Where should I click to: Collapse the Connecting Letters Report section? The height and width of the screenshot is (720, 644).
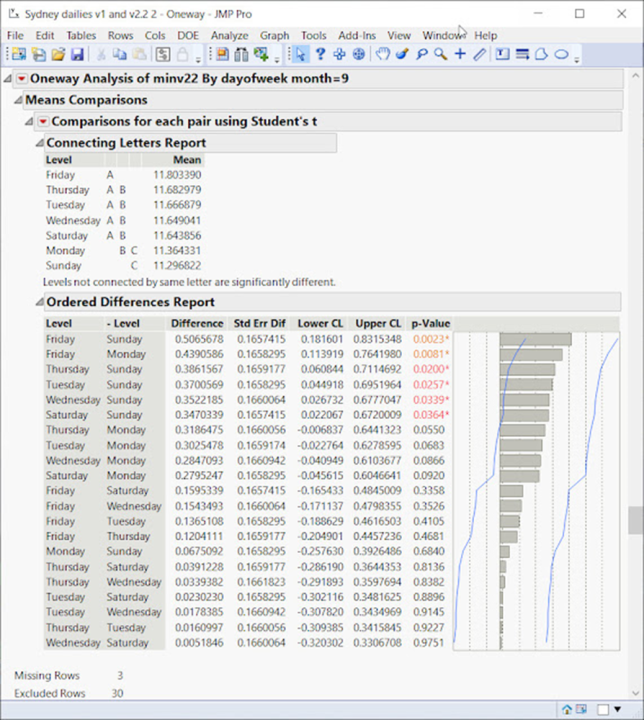click(x=40, y=143)
